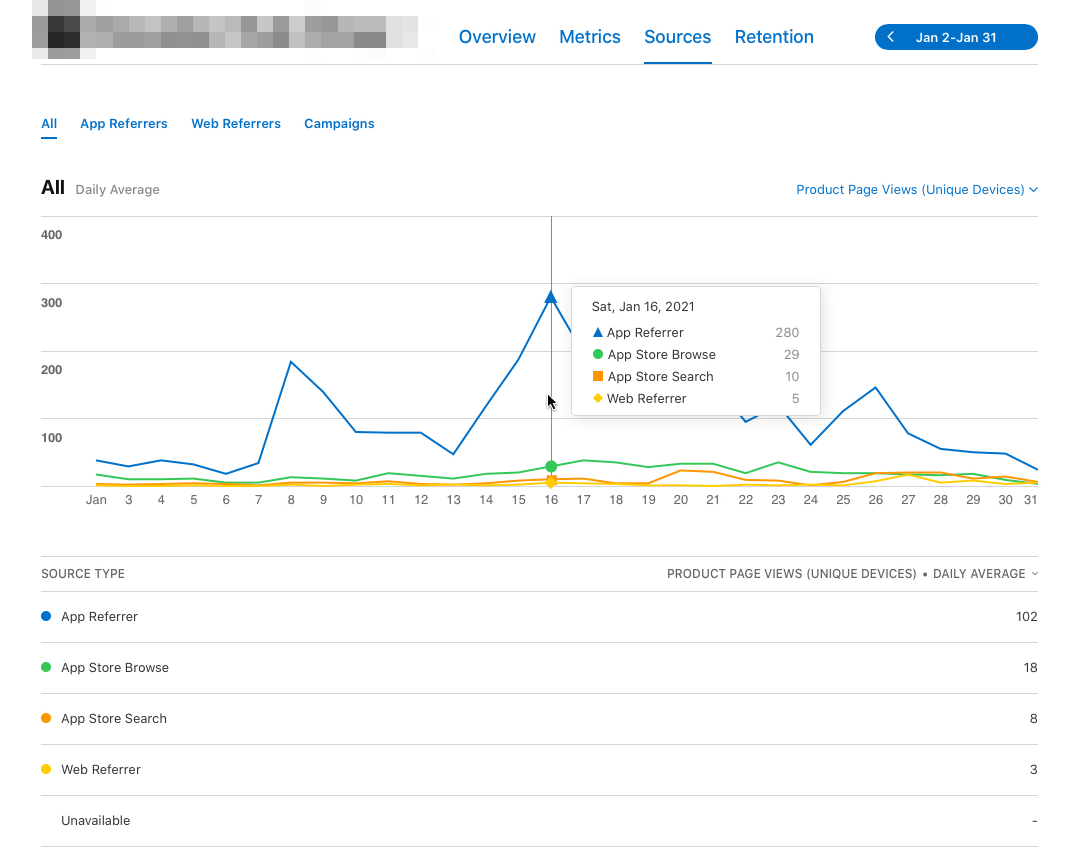Select the blue App Referrer dot in source table
This screenshot has width=1077, height=850.
[x=45, y=616]
